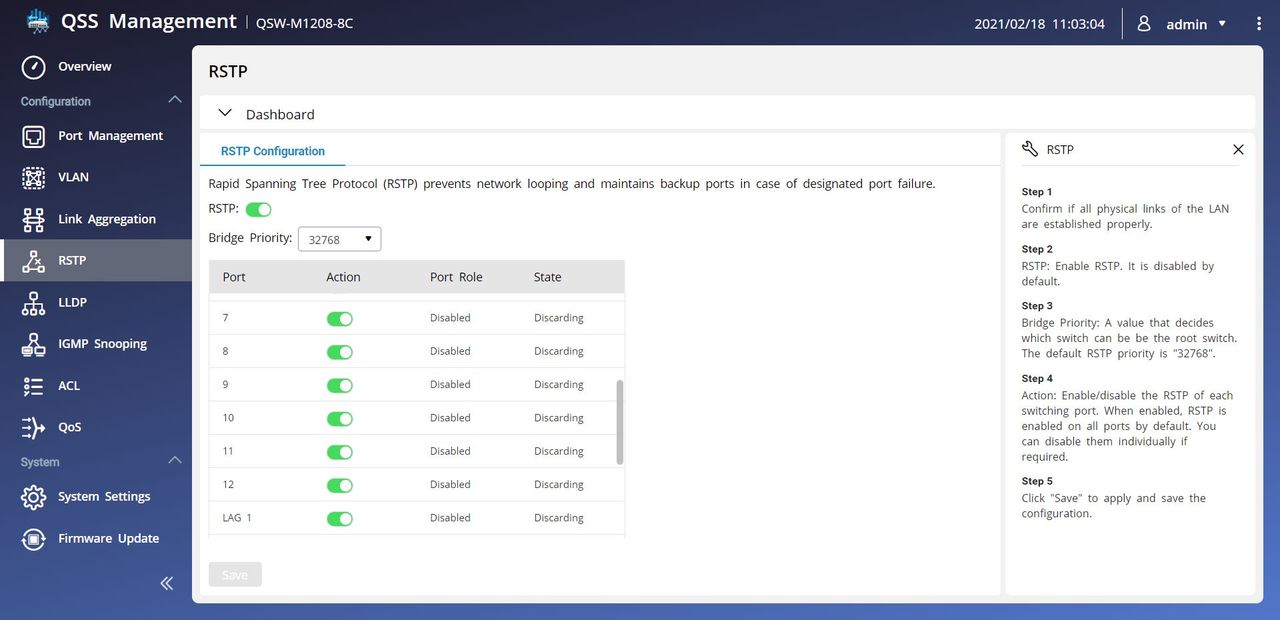Click Discarding state for port 7

coord(559,318)
